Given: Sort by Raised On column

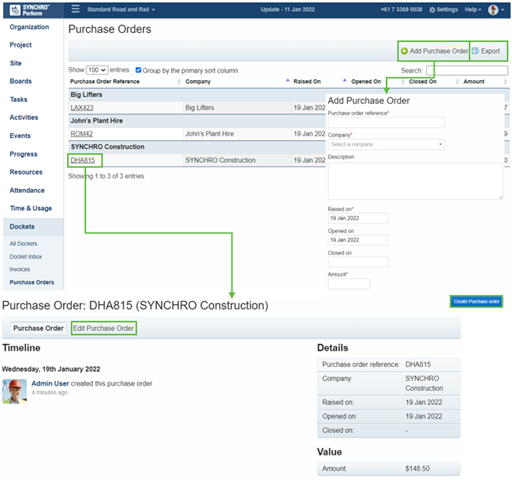Looking at the screenshot, I should coord(319,82).
